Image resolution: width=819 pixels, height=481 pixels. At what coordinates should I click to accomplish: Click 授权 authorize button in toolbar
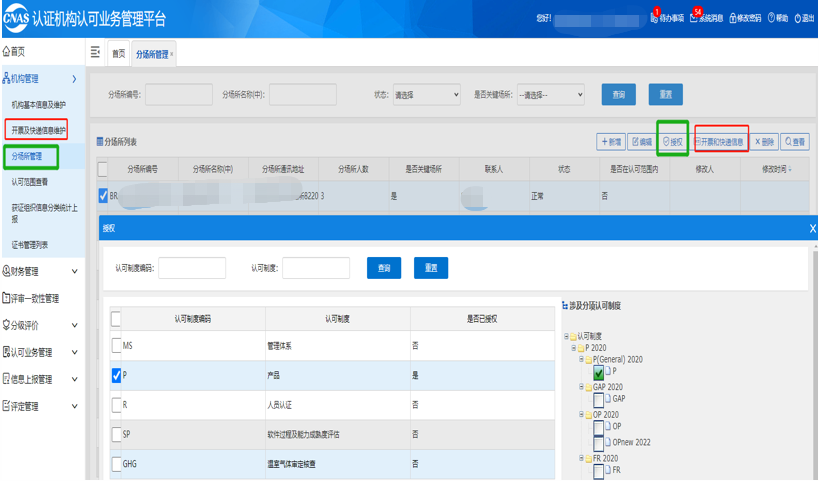673,142
